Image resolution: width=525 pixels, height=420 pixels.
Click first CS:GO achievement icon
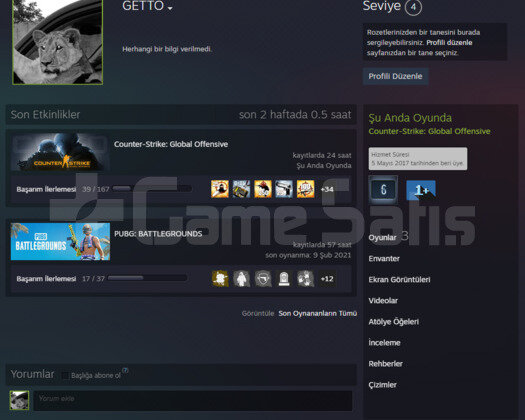[x=220, y=189]
